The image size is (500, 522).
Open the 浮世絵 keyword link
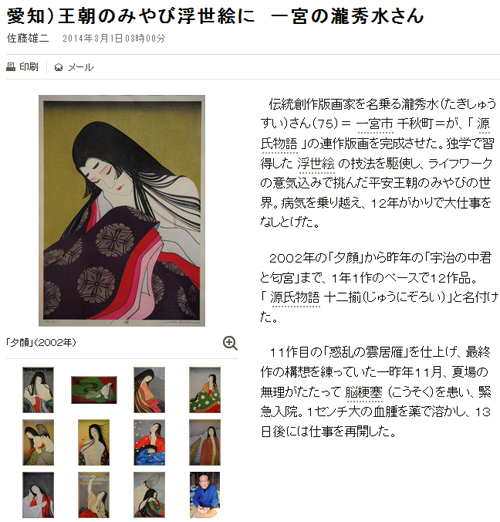[316, 163]
